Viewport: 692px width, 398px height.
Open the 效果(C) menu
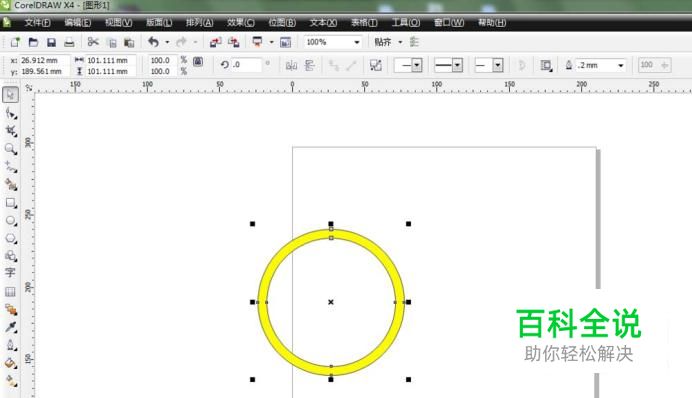point(241,23)
